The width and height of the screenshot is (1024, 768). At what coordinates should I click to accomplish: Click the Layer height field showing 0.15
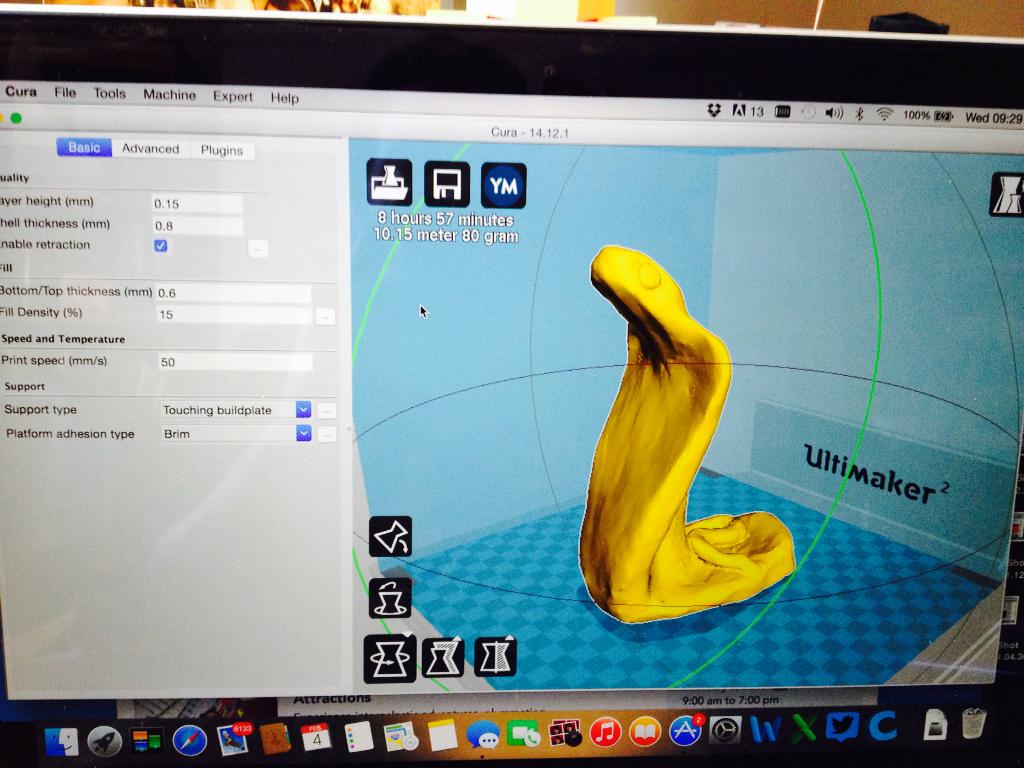pyautogui.click(x=197, y=204)
